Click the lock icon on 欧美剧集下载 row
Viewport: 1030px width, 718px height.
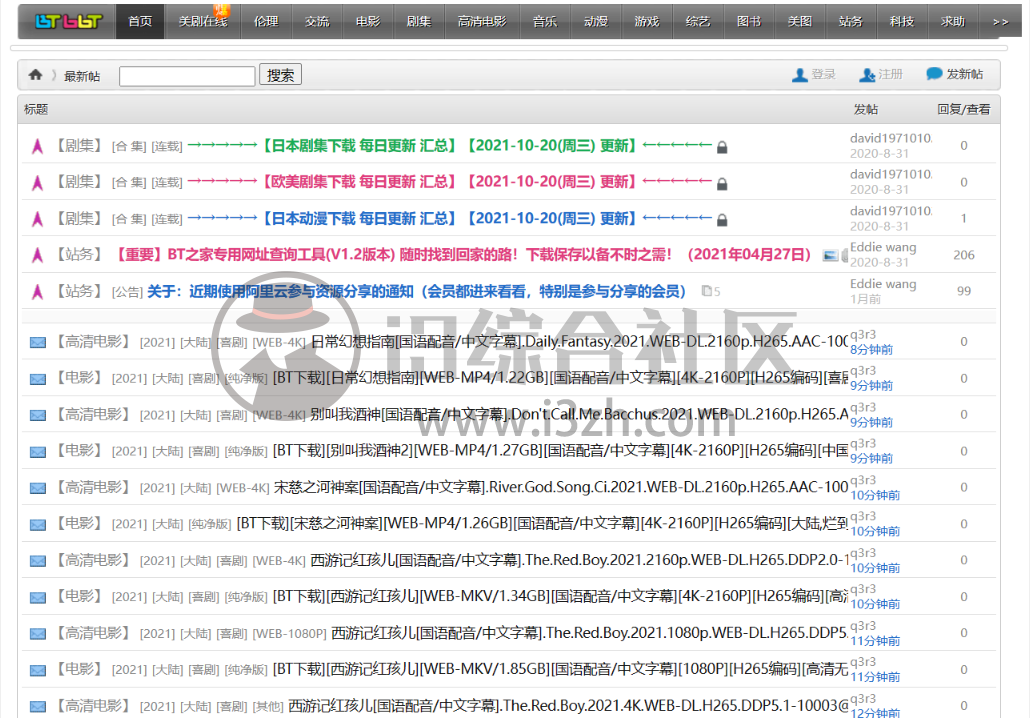tap(722, 184)
